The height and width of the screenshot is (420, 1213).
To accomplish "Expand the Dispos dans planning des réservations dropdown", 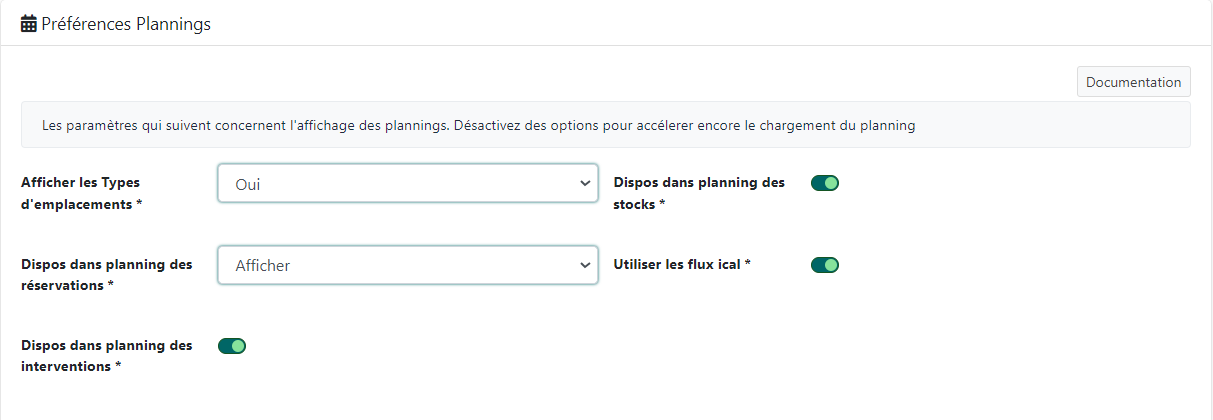I will [x=407, y=265].
